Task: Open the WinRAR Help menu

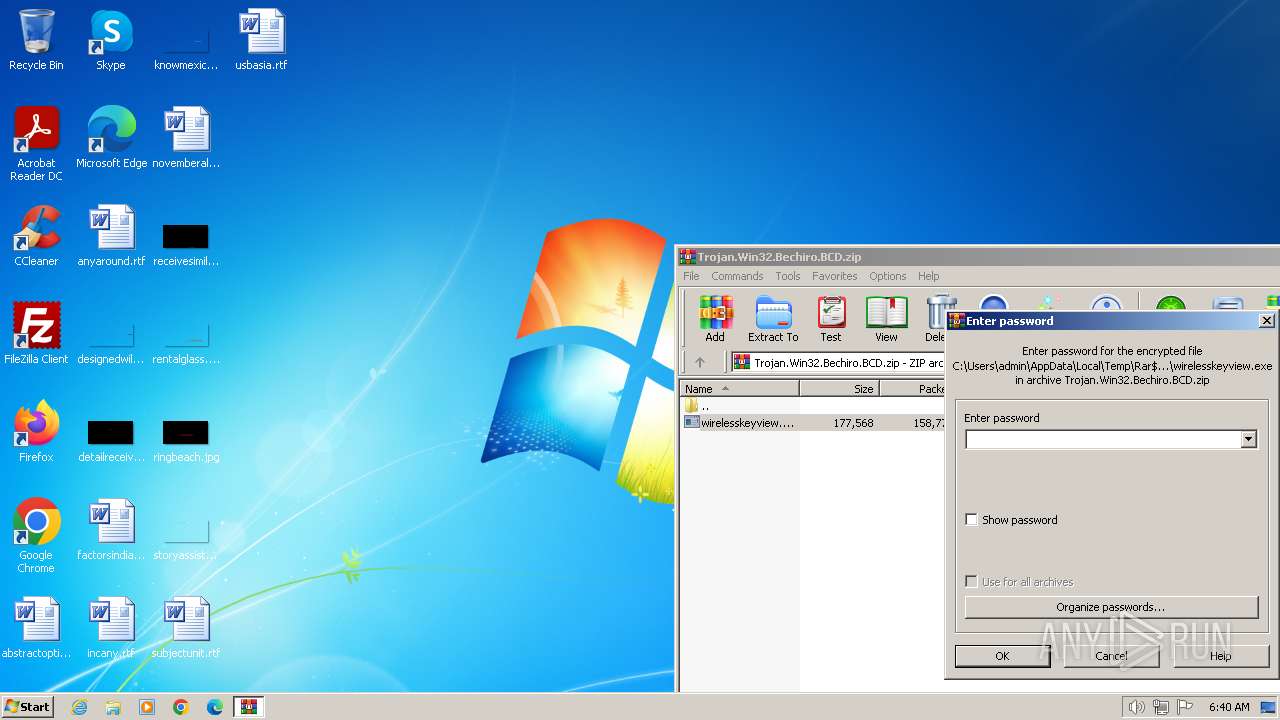Action: [x=929, y=276]
